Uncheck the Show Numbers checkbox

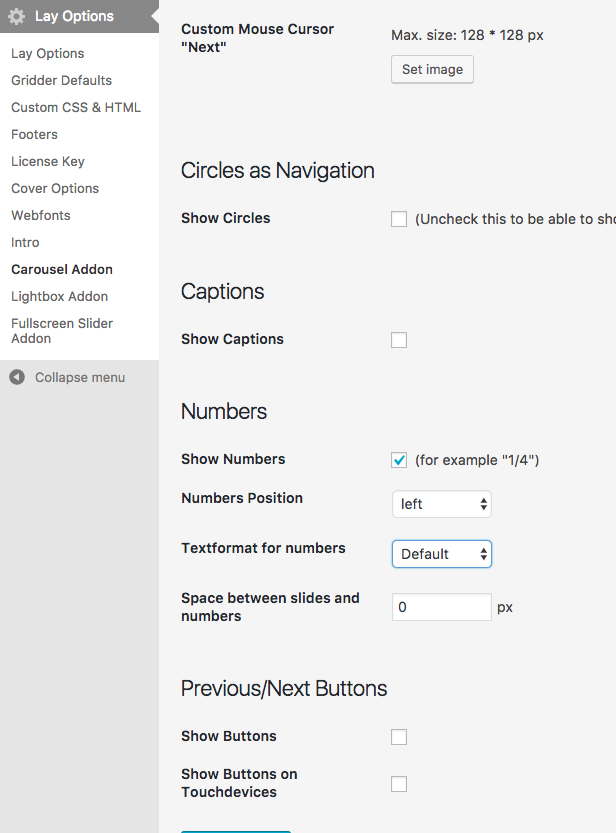[399, 460]
